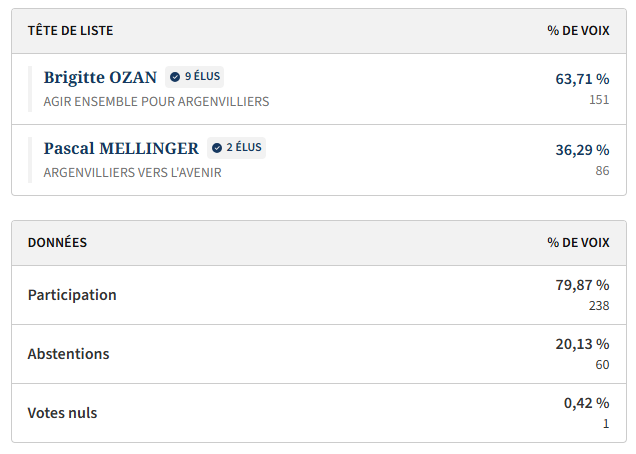Viewport: 636px width, 454px height.
Task: Select the 79,87 % participation value
Action: point(582,285)
